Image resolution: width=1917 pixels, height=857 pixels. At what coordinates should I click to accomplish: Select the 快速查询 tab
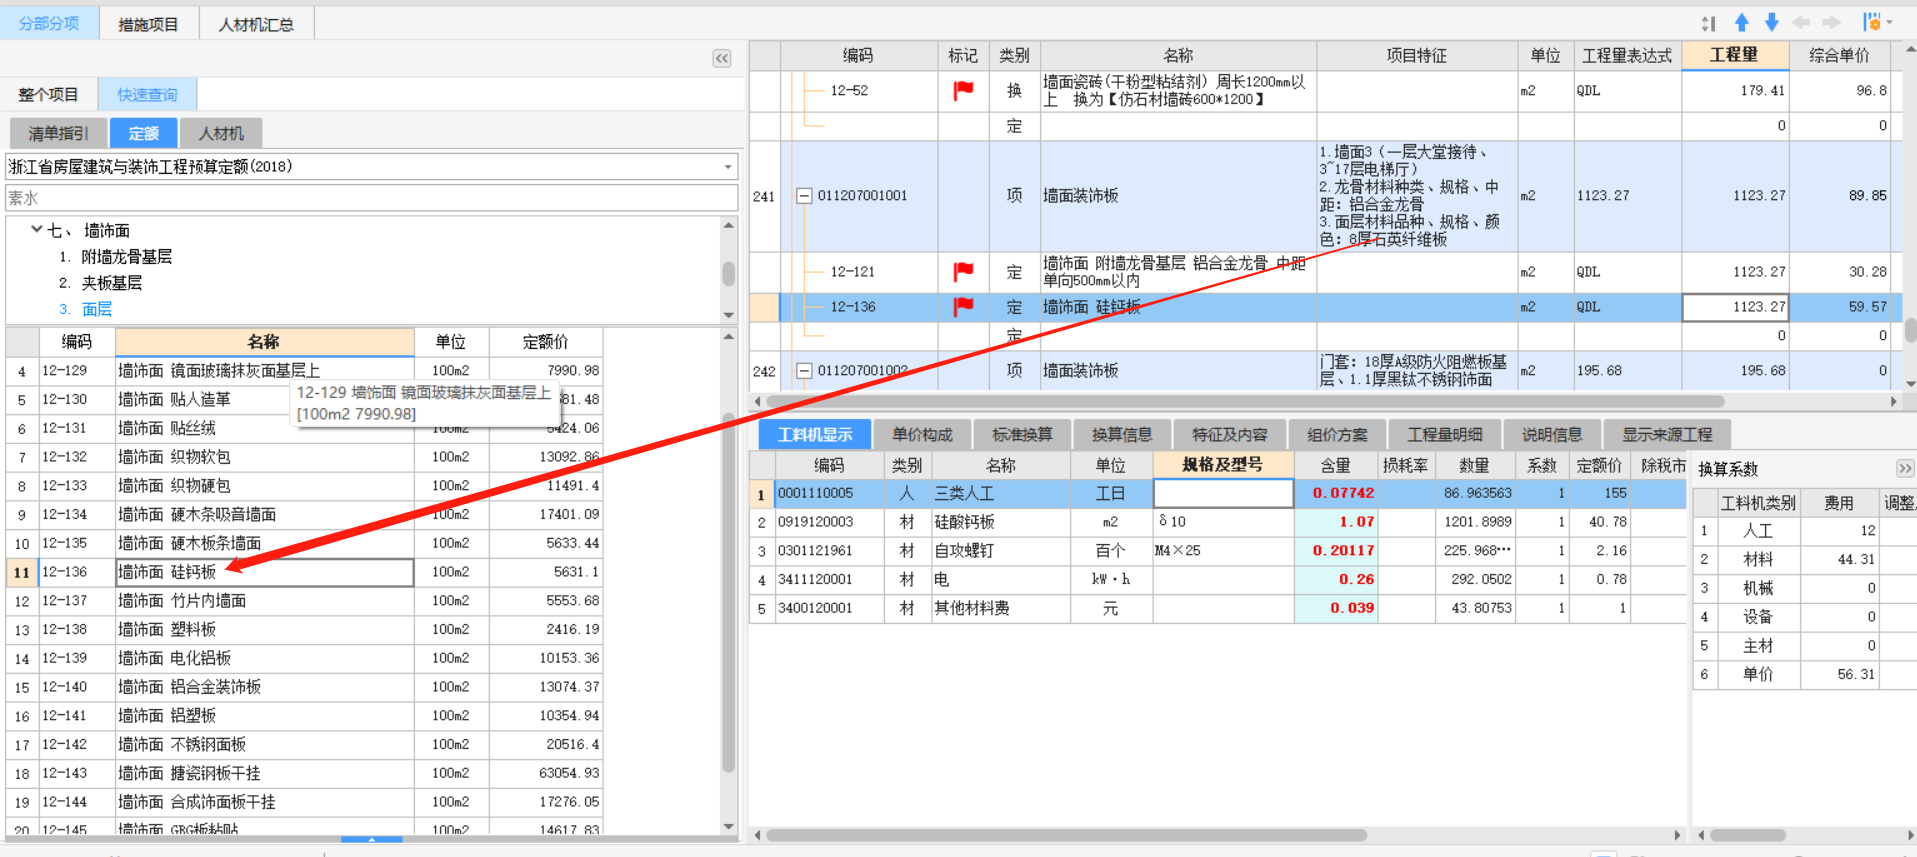pos(147,95)
